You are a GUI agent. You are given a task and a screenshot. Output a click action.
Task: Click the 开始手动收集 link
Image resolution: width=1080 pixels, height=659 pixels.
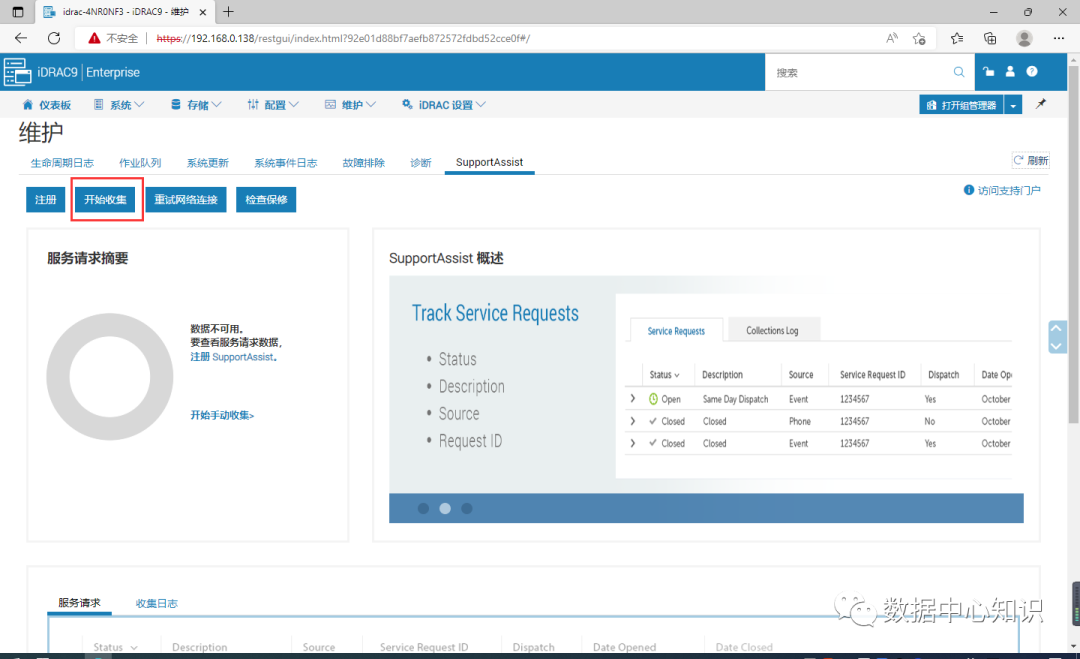(222, 415)
